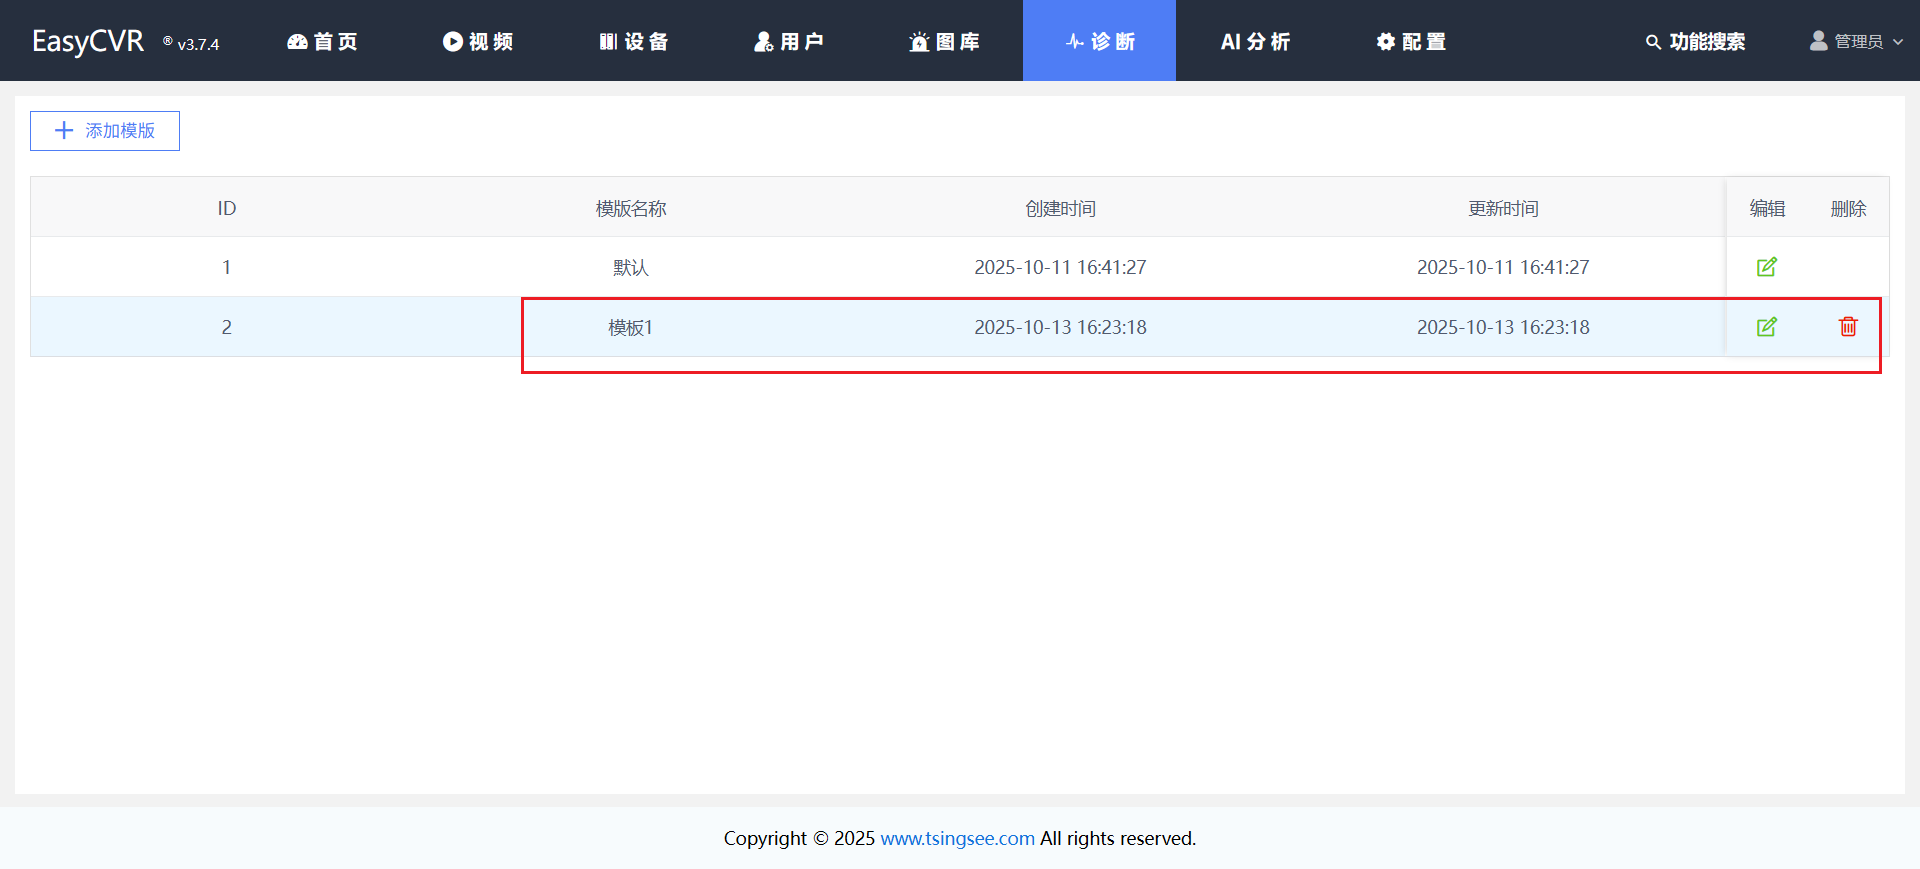The height and width of the screenshot is (869, 1920).
Task: Switch to the 设备 navigation tab
Action: [633, 42]
